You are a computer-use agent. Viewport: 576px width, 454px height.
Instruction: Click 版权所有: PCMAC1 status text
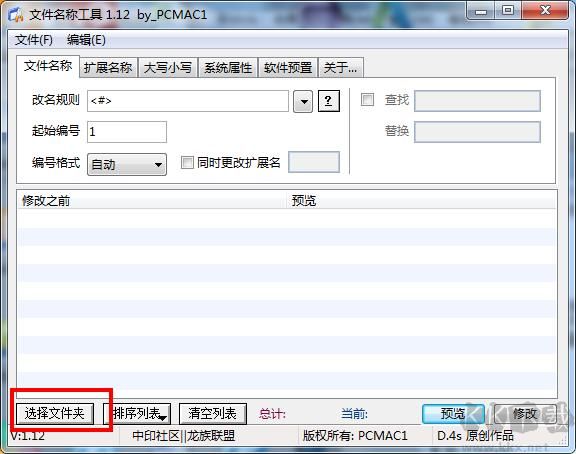pyautogui.click(x=355, y=436)
